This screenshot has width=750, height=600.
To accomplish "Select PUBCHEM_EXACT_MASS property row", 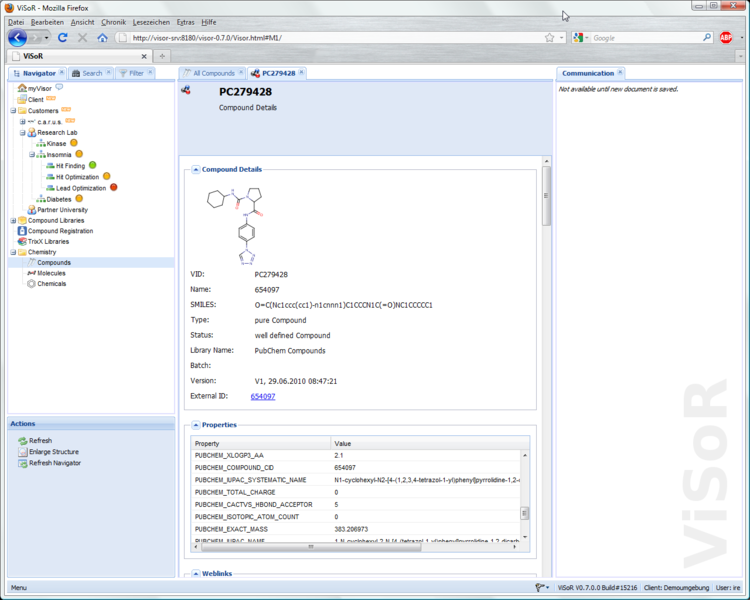I will [356, 529].
